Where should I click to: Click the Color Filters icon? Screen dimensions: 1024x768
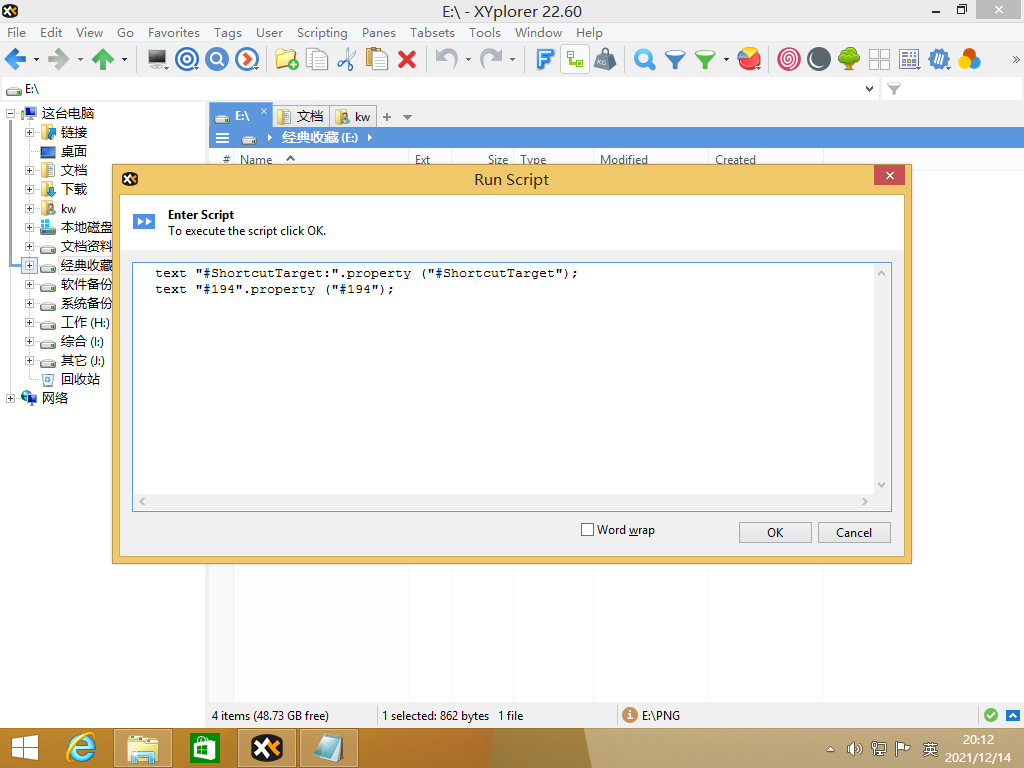coord(969,60)
